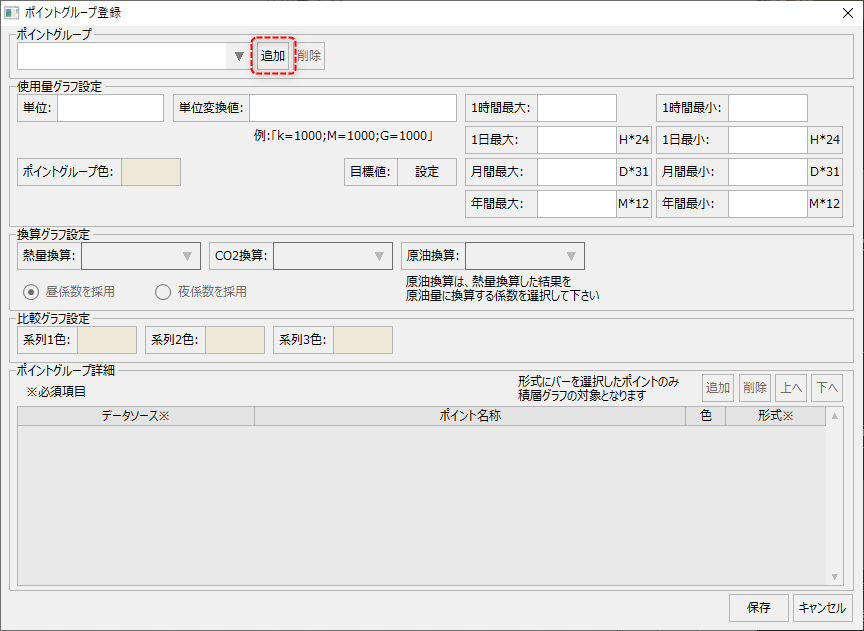864x631 pixels.
Task: Select the 夜係数を採用 radio button
Action: point(162,291)
